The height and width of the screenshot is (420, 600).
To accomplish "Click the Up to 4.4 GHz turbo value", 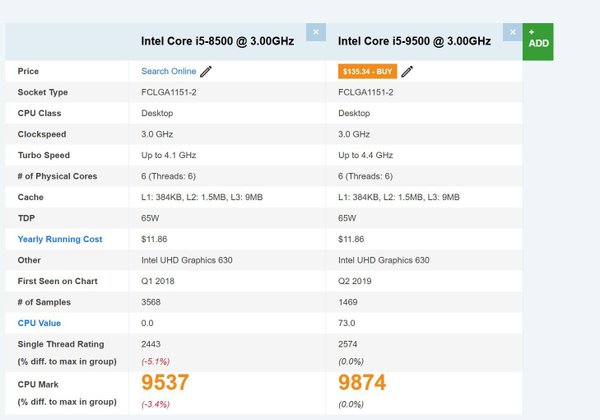I will [x=365, y=155].
